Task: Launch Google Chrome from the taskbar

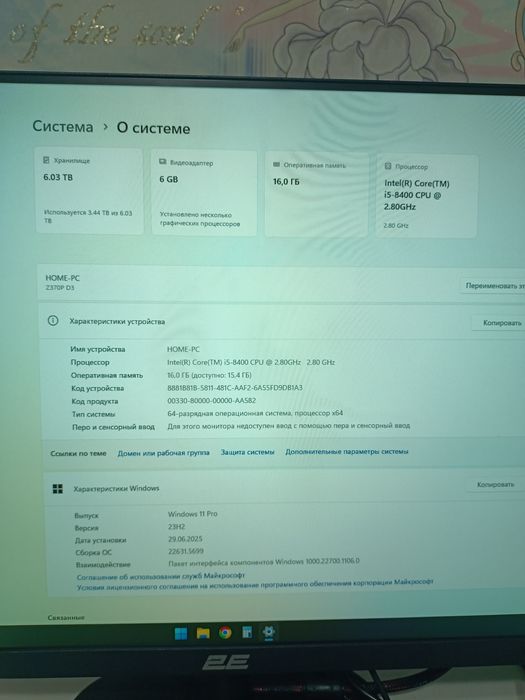Action: tap(225, 633)
